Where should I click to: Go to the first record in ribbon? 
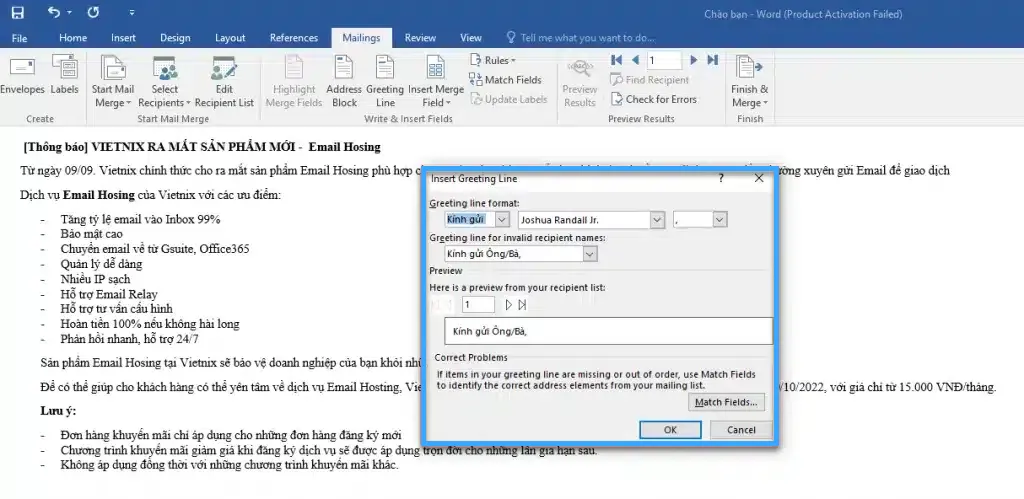[x=616, y=60]
